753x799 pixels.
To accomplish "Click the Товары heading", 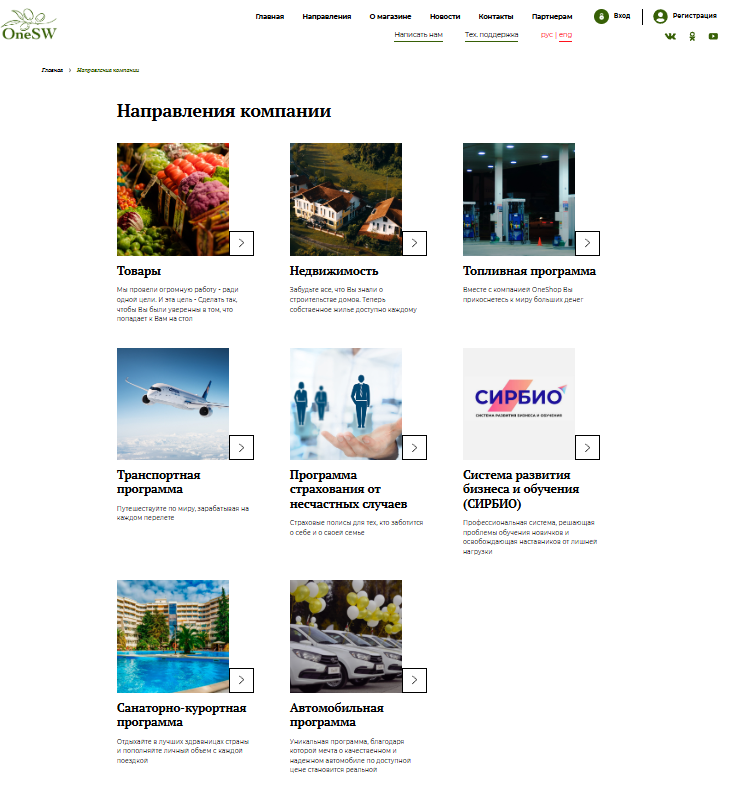I will (139, 271).
